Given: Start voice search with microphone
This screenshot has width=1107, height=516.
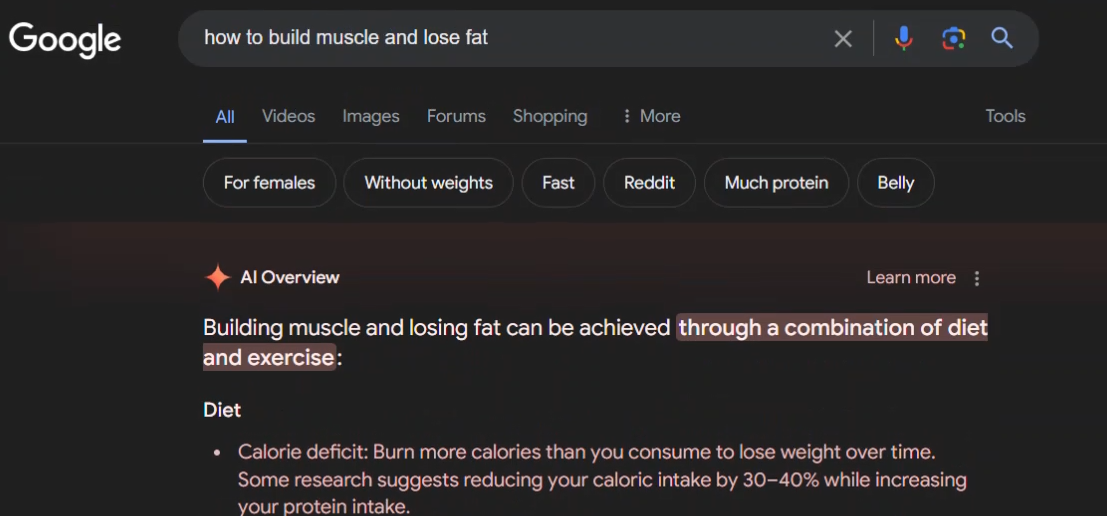Looking at the screenshot, I should (x=903, y=38).
